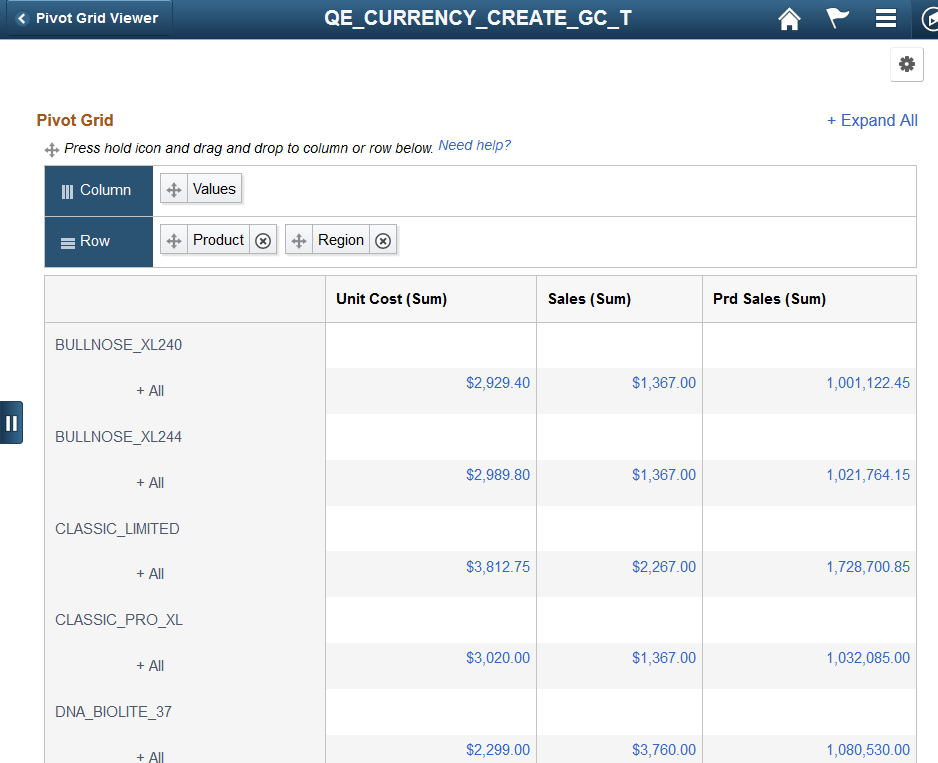Viewport: 938px width, 763px height.
Task: Open the hamburger actions menu
Action: coord(885,18)
